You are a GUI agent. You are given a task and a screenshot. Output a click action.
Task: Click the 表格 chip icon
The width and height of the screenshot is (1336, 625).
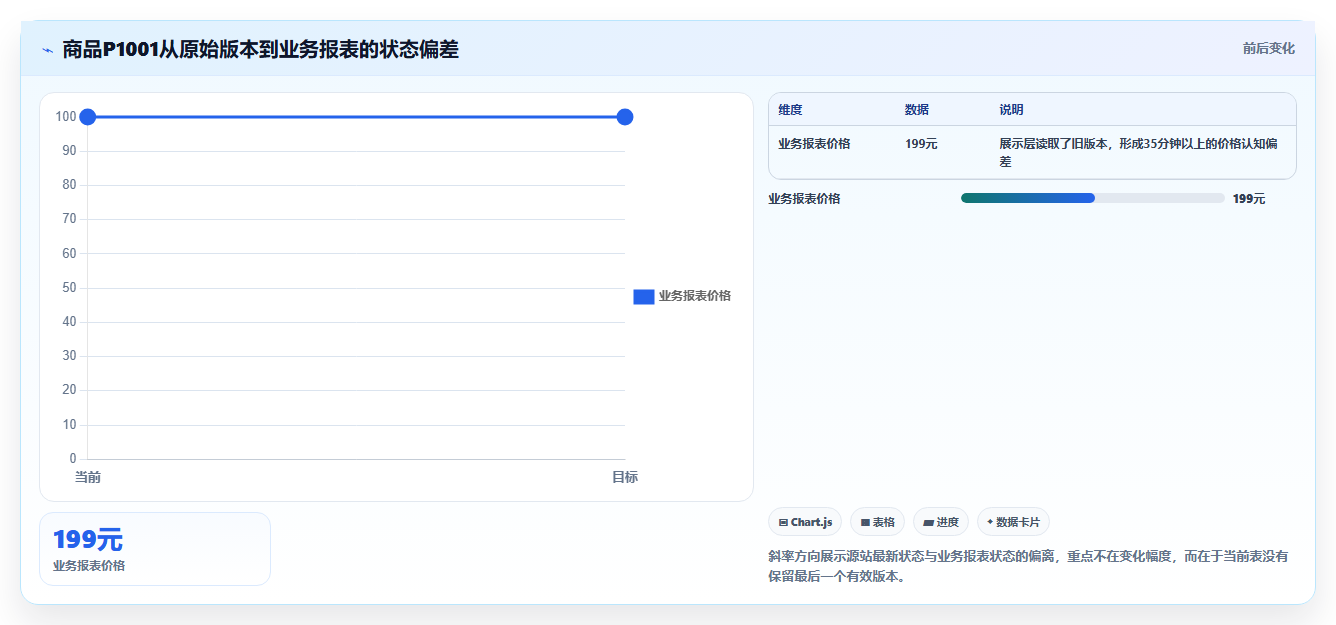pyautogui.click(x=865, y=522)
